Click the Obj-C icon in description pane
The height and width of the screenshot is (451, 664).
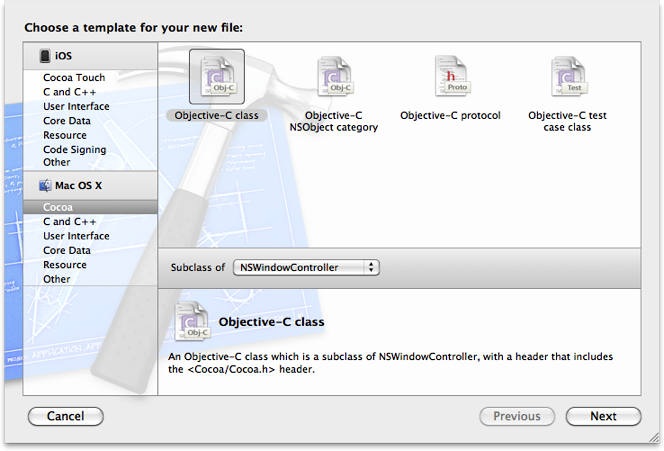tap(193, 320)
